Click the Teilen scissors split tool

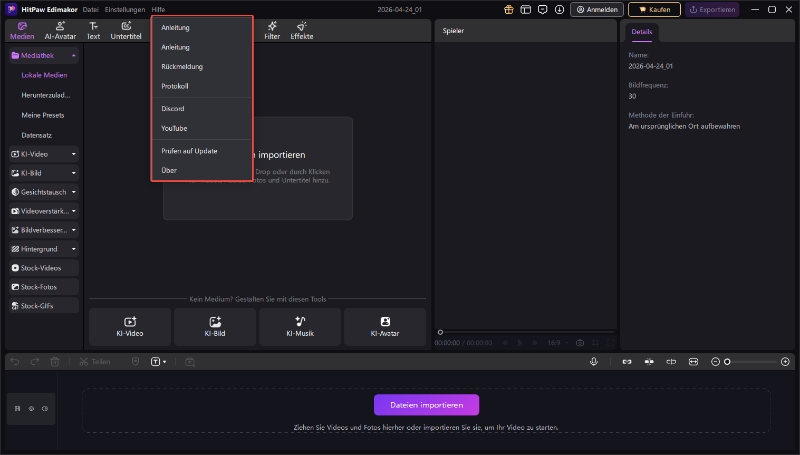(x=95, y=362)
